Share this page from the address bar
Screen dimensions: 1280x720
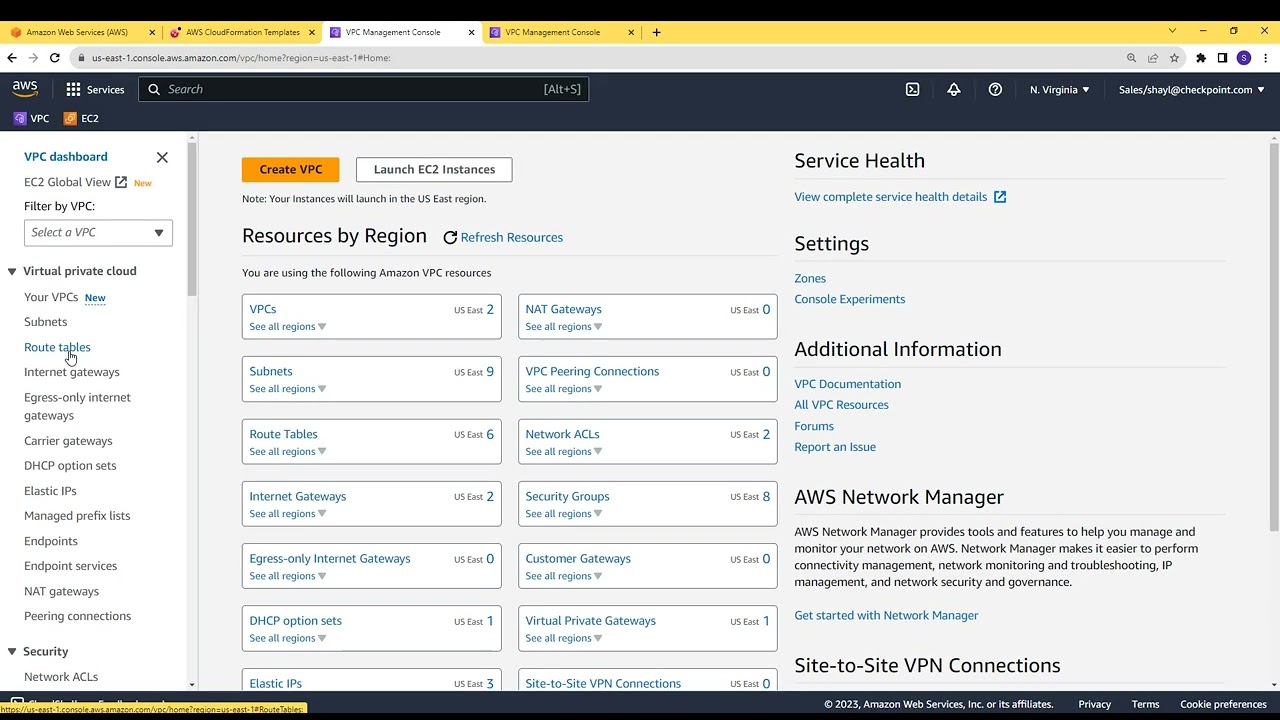click(x=1153, y=58)
